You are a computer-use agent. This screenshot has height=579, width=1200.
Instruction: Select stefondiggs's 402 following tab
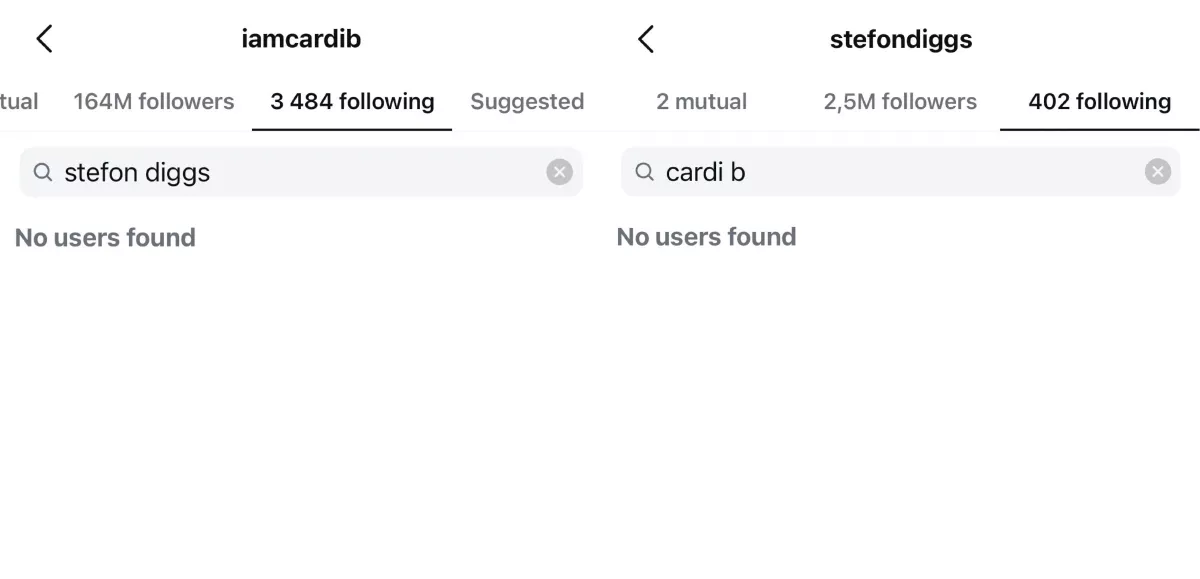click(1099, 101)
